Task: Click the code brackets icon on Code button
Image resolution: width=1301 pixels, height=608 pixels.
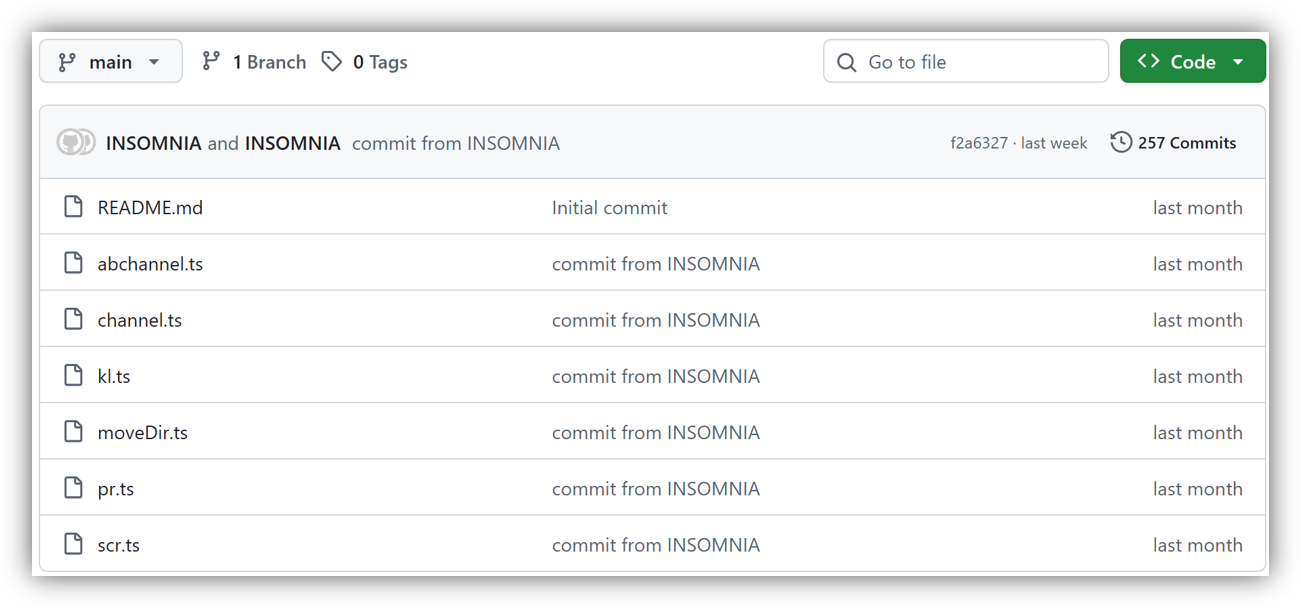Action: [x=1149, y=62]
